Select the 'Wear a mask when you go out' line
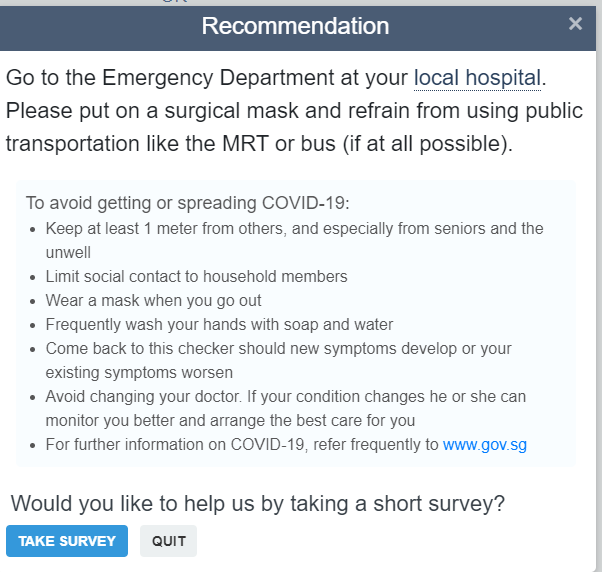Image resolution: width=602 pixels, height=572 pixels. pyautogui.click(x=154, y=301)
